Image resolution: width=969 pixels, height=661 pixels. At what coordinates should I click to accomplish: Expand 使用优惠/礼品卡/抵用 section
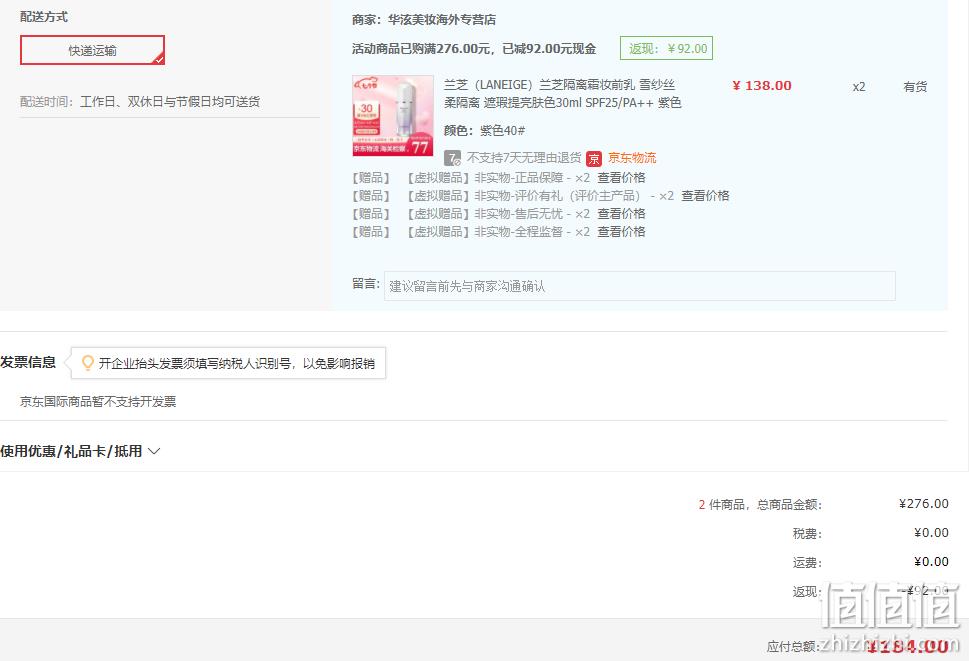[x=80, y=452]
